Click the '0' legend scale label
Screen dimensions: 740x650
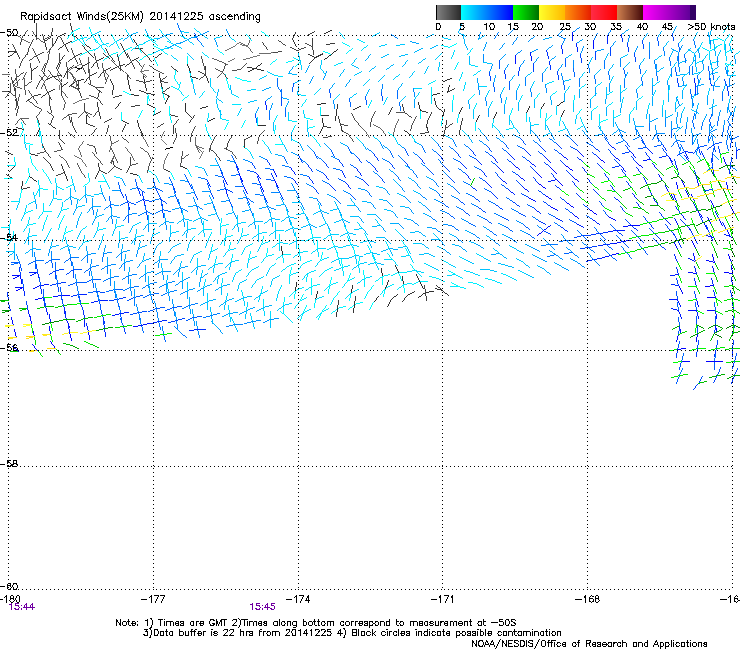point(438,27)
